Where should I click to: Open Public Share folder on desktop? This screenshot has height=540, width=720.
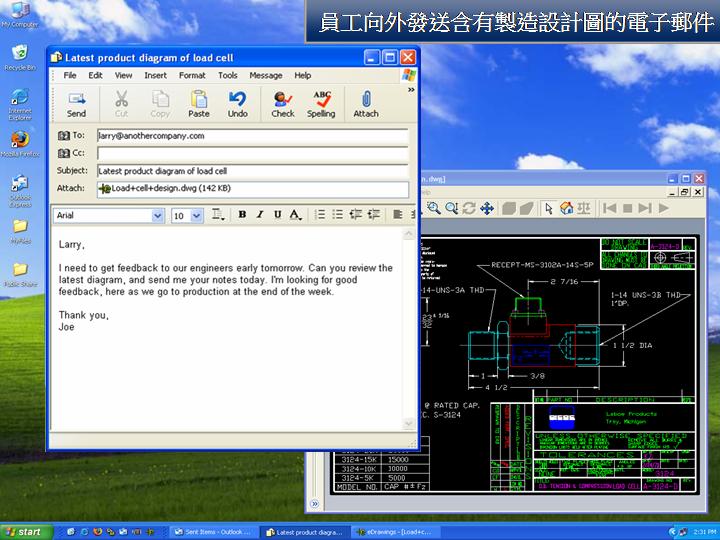pos(20,275)
